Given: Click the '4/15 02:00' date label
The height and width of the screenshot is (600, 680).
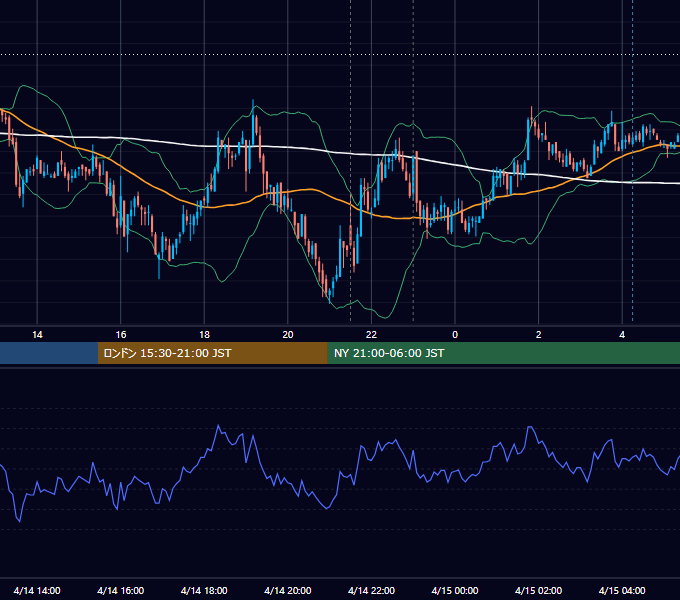Looking at the screenshot, I should click(x=538, y=590).
